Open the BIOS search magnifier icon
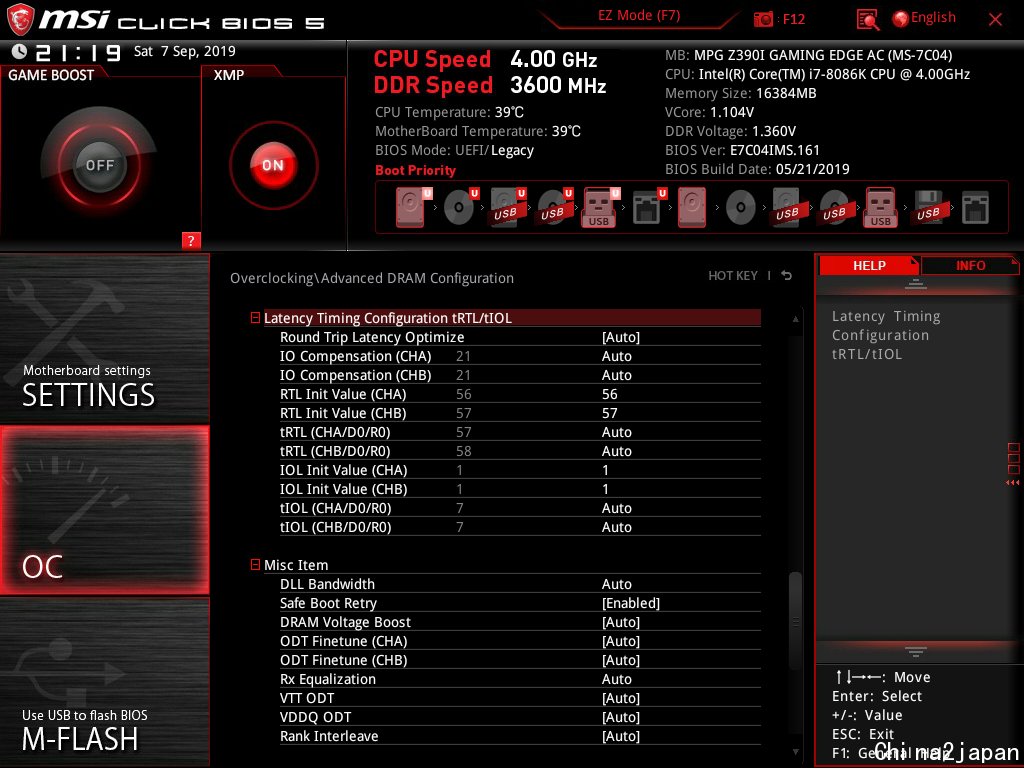This screenshot has height=768, width=1024. [868, 20]
